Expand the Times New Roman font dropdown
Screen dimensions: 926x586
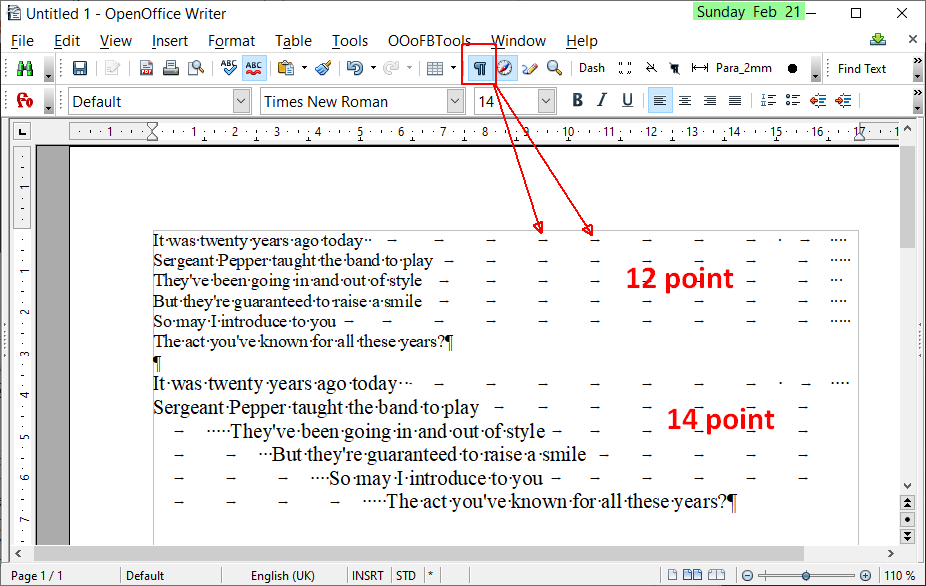pos(455,102)
